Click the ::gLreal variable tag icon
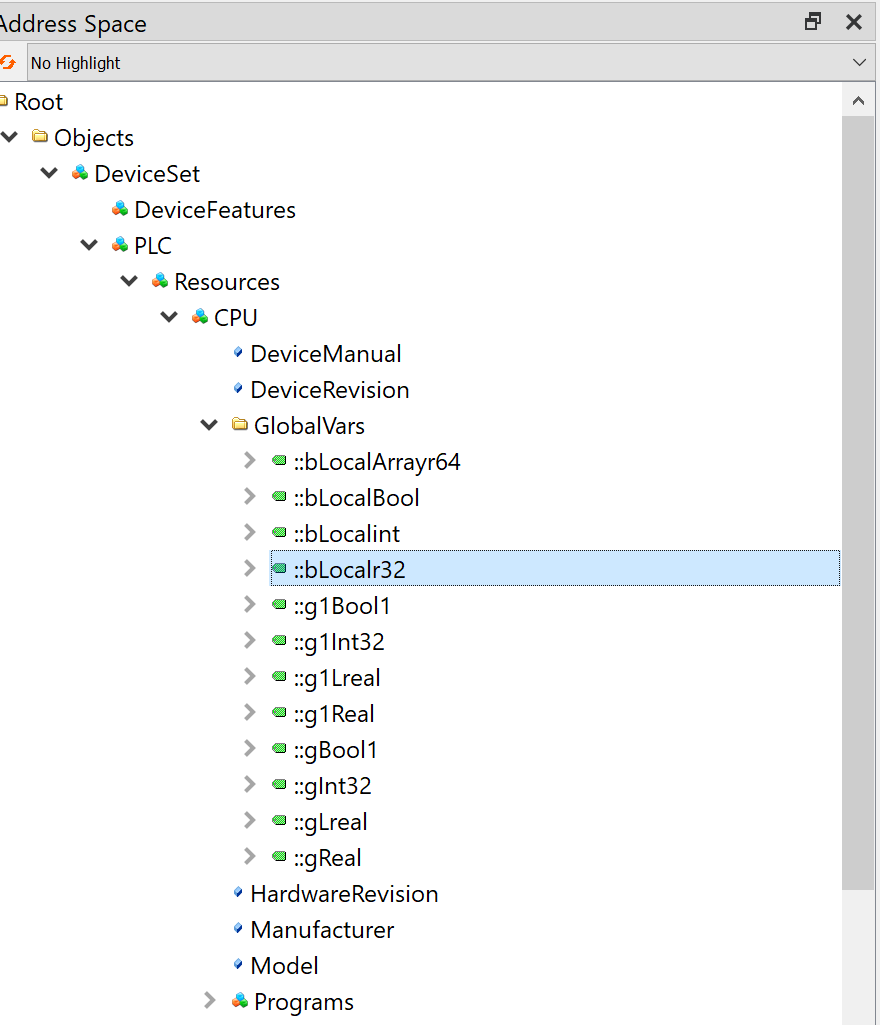The height and width of the screenshot is (1025, 880). (279, 820)
